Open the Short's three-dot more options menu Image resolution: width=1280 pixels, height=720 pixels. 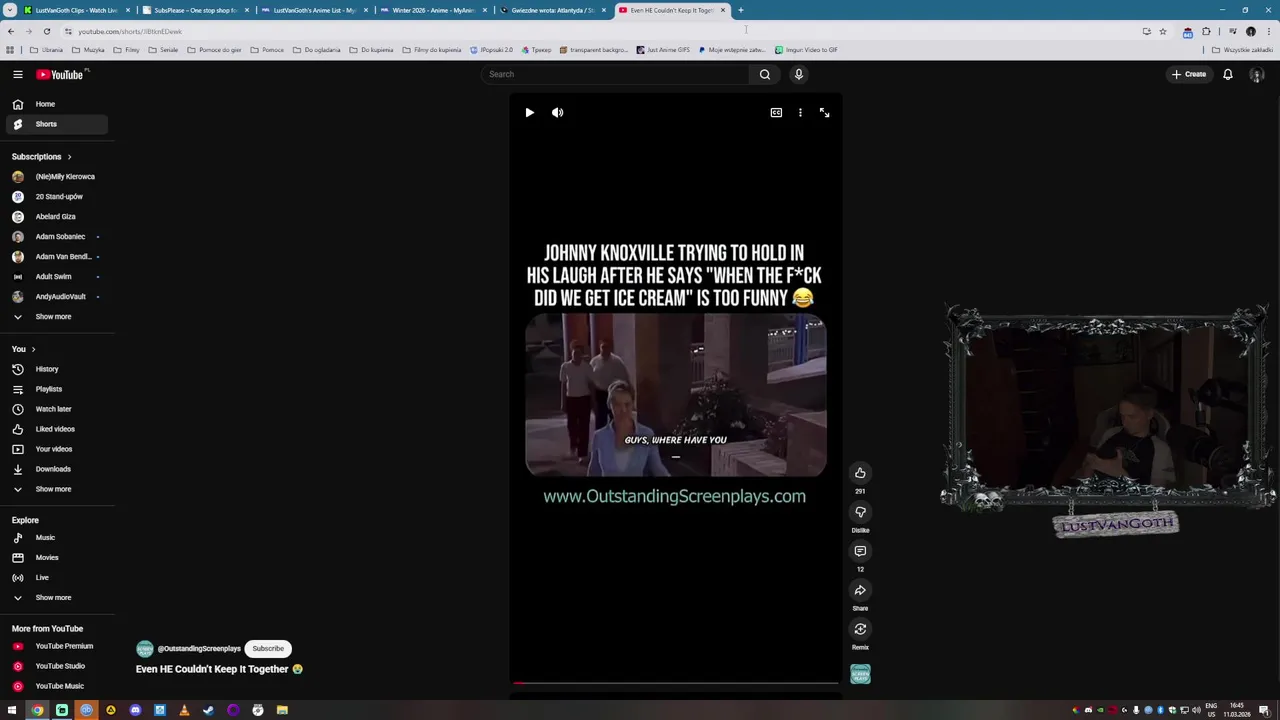pyautogui.click(x=800, y=113)
